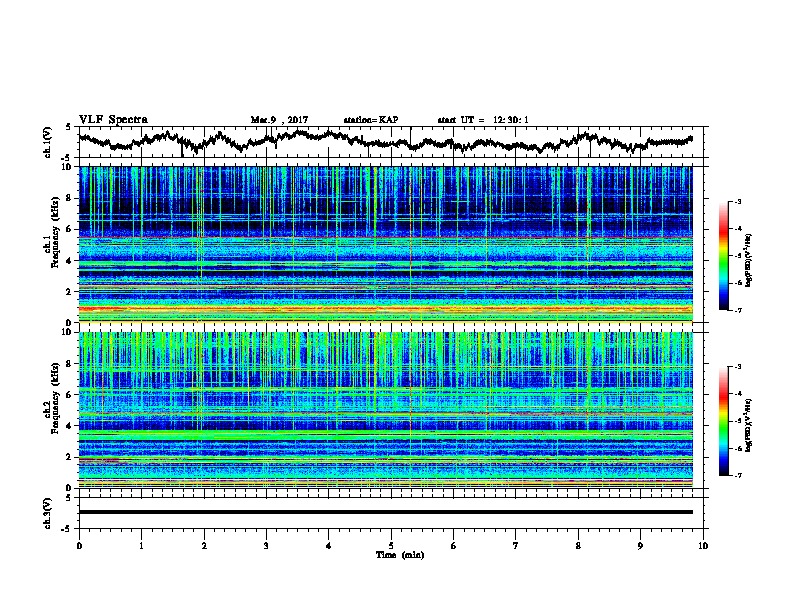Click the time axis tick label "3"

pos(266,546)
